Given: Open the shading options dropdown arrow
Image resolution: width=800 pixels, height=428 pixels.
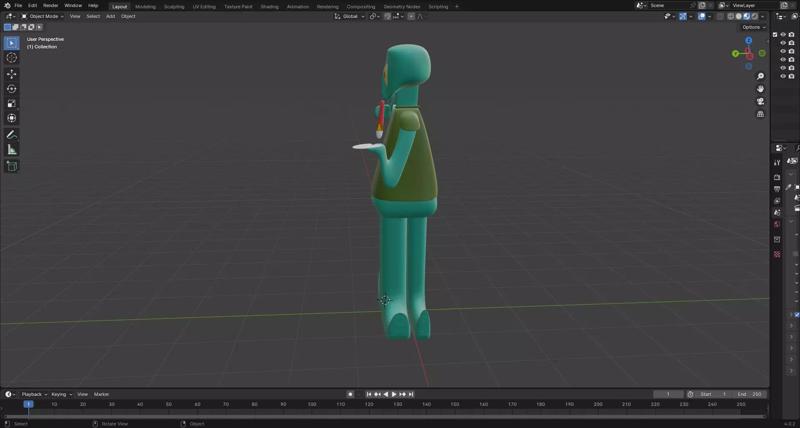Looking at the screenshot, I should click(762, 16).
